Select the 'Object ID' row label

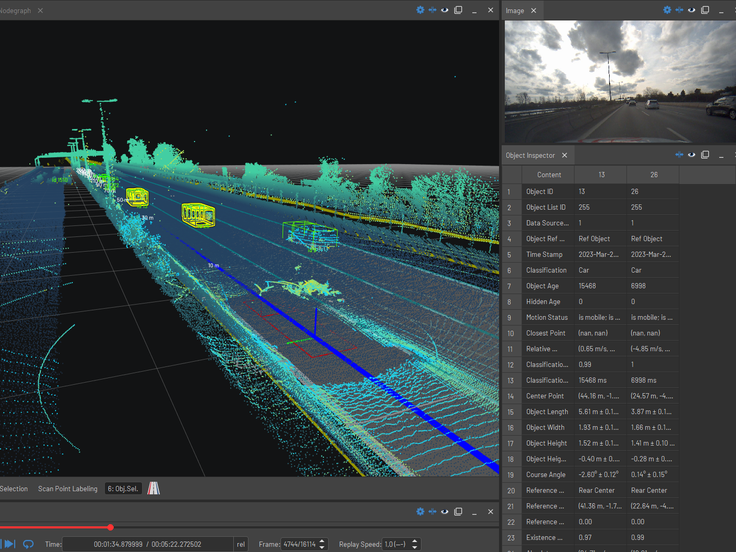[x=539, y=192]
